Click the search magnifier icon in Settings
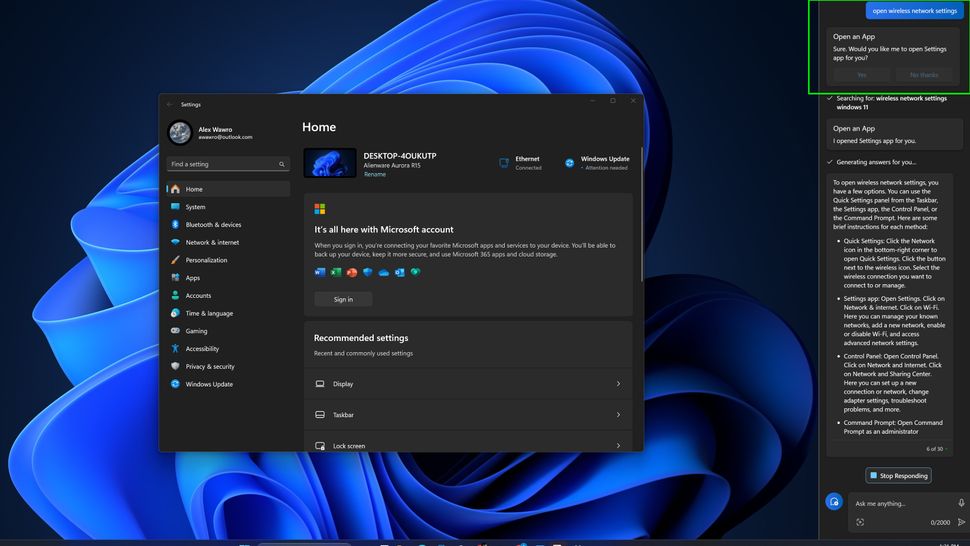This screenshot has width=970, height=546. pos(281,164)
